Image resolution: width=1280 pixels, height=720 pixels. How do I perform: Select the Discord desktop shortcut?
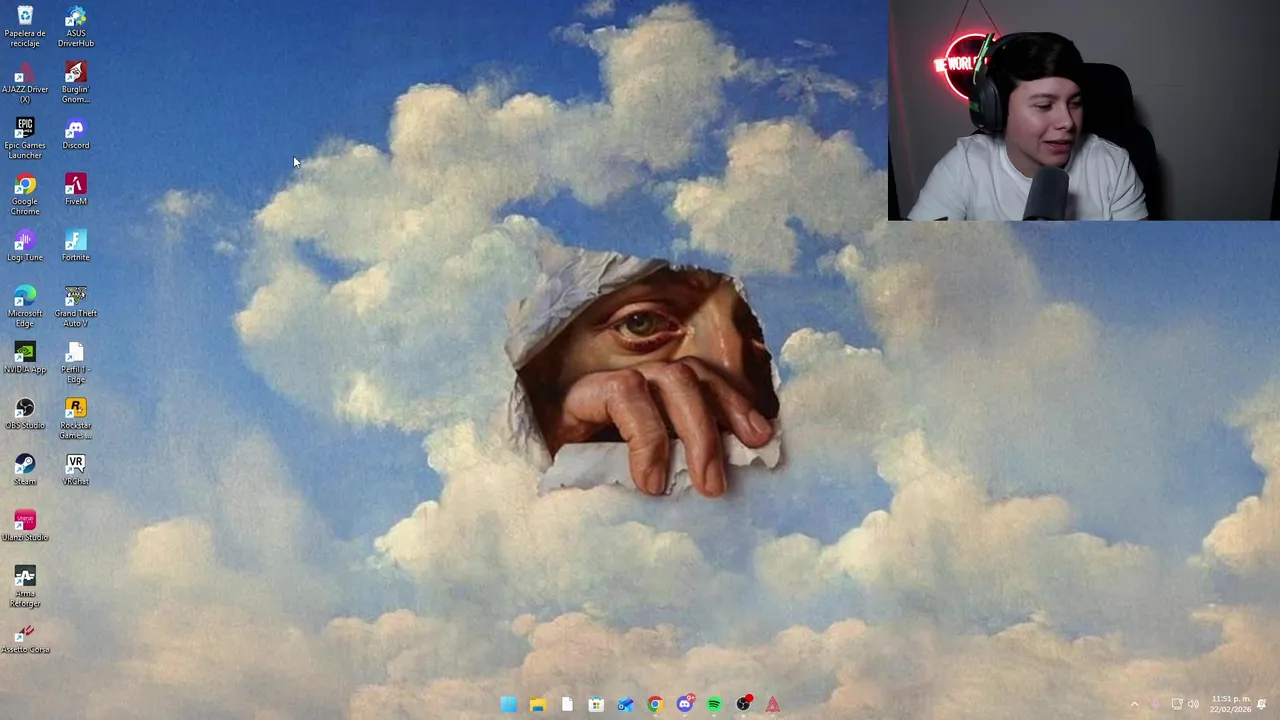(x=75, y=135)
